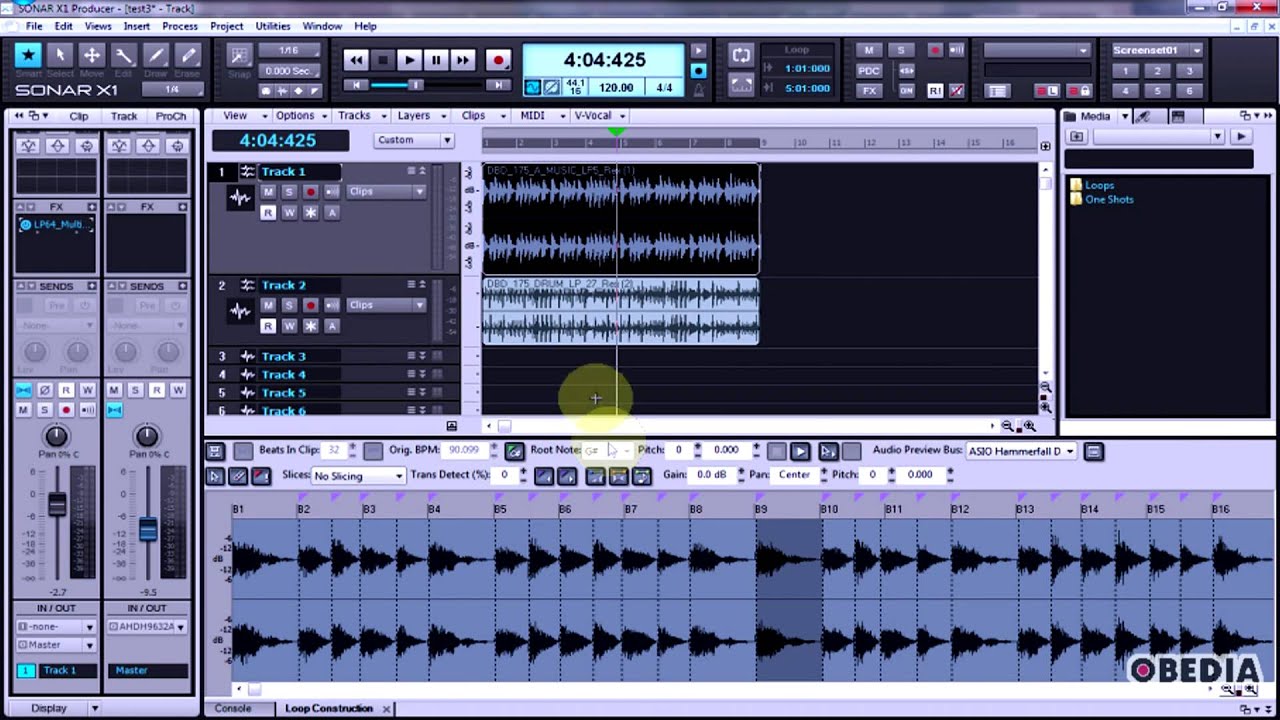Mute Track 1
1280x720 pixels.
268,191
